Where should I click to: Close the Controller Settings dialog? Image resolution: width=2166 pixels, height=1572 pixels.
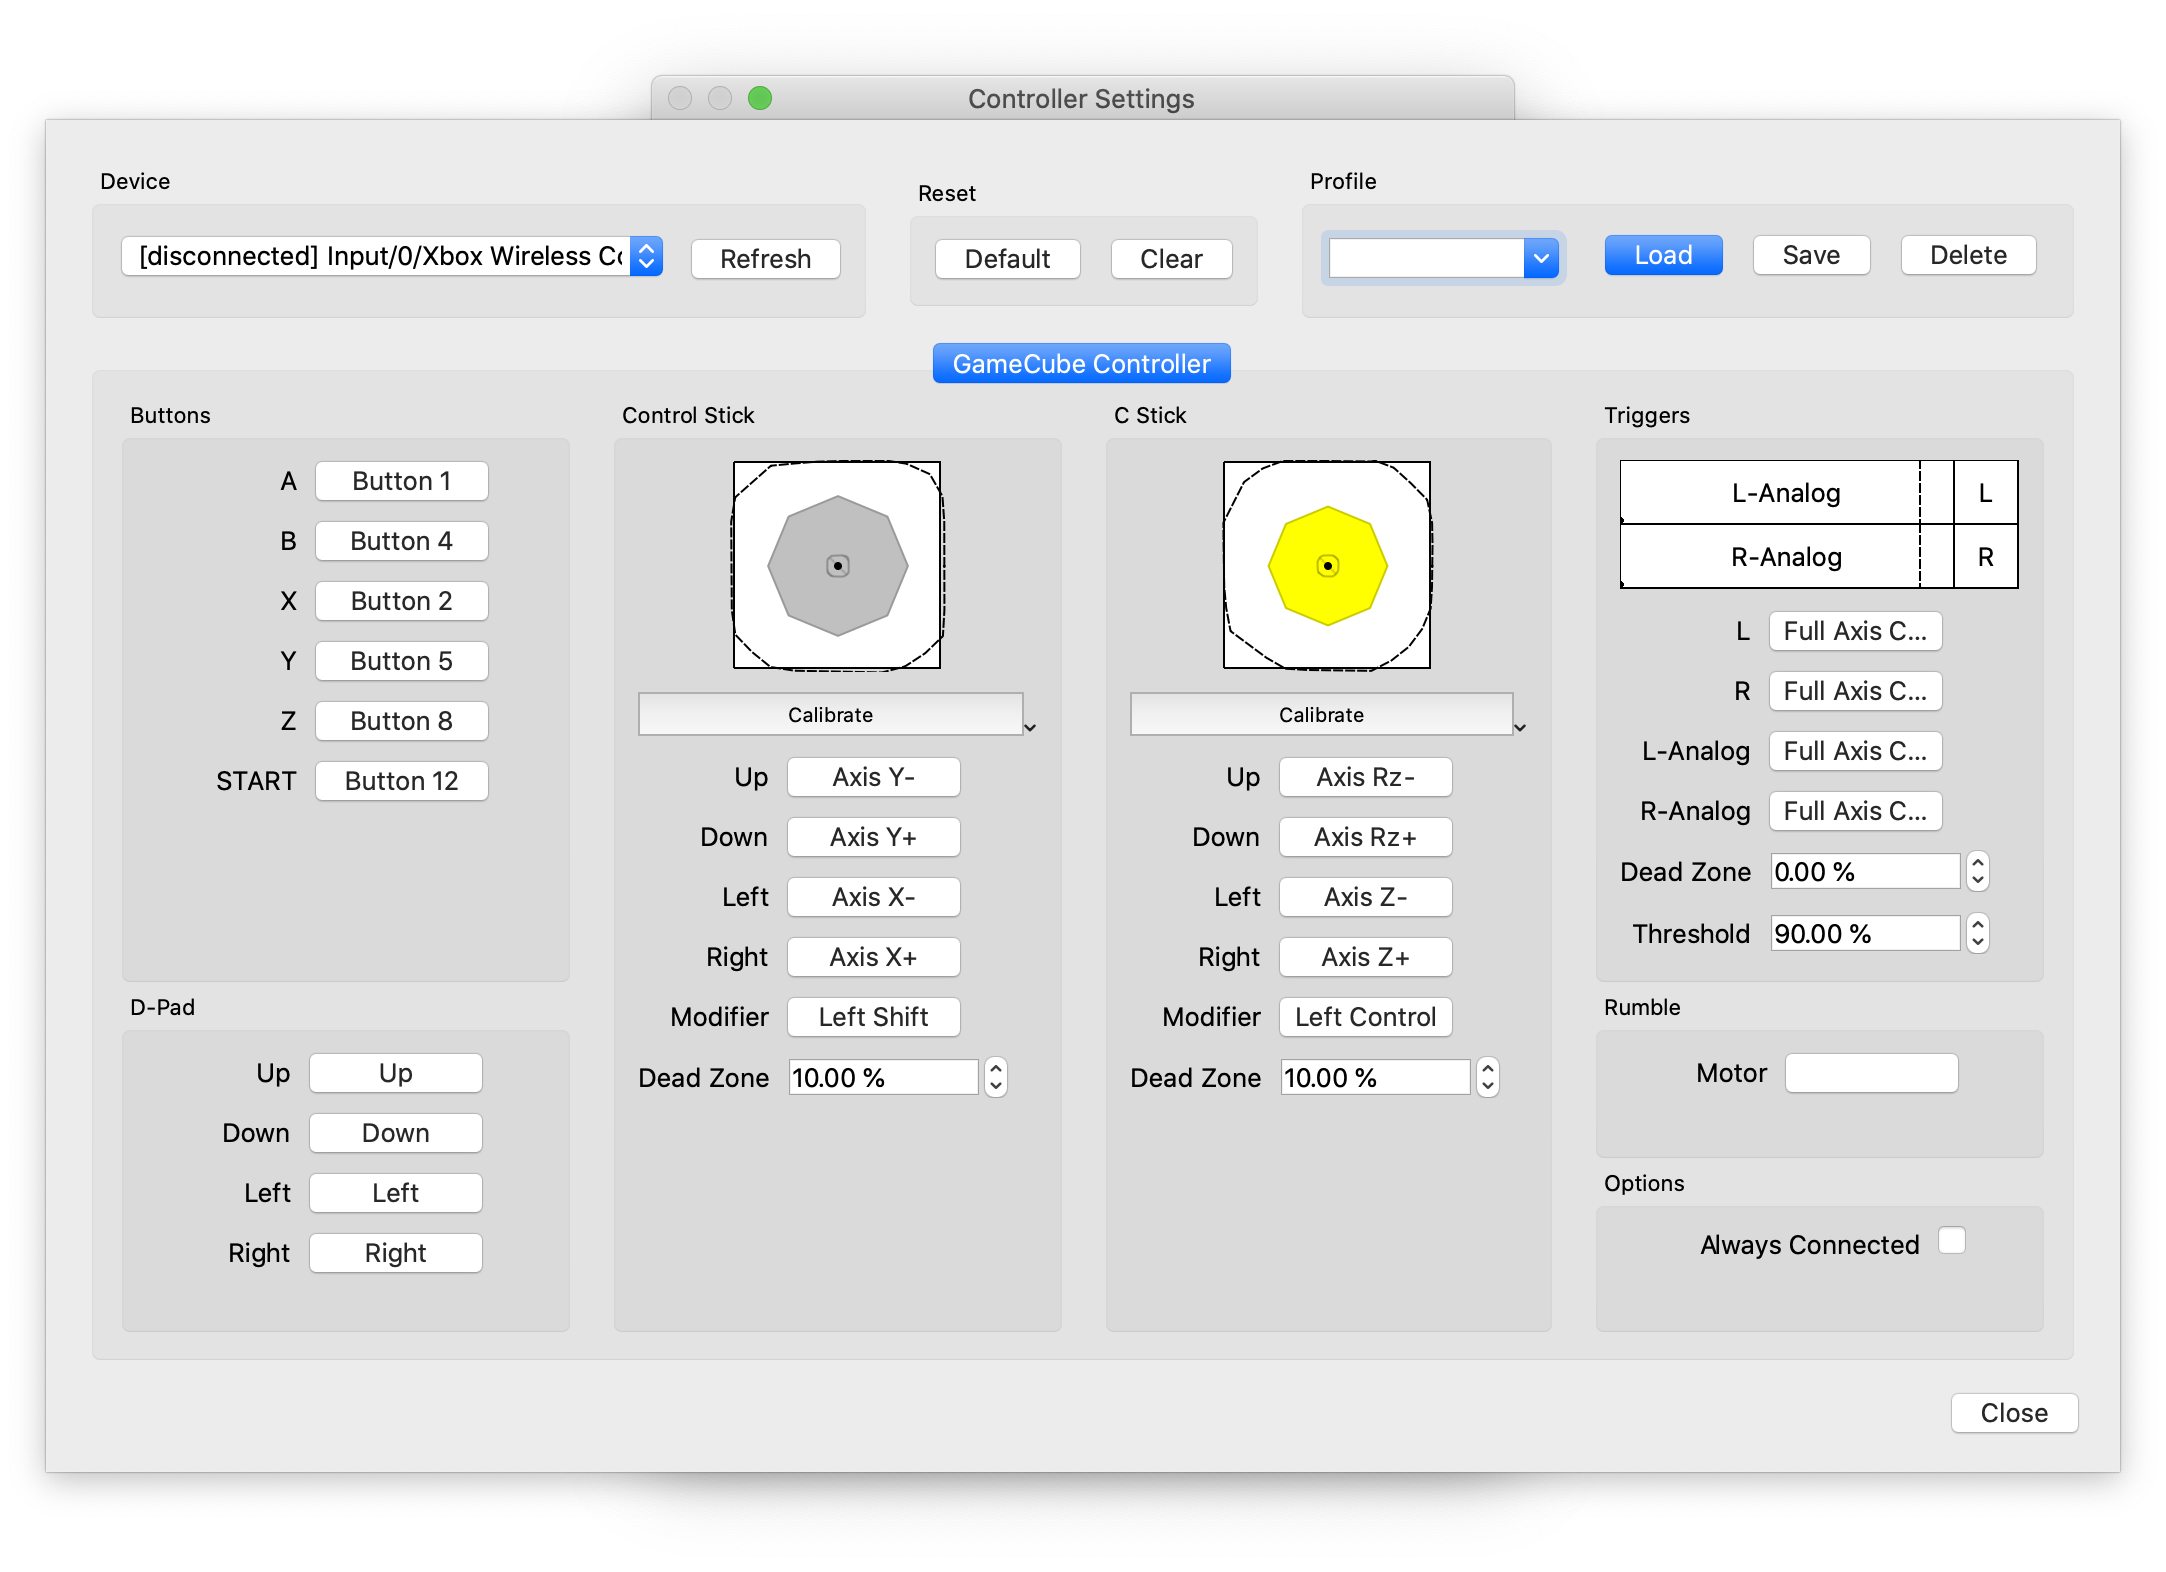click(x=2013, y=1413)
